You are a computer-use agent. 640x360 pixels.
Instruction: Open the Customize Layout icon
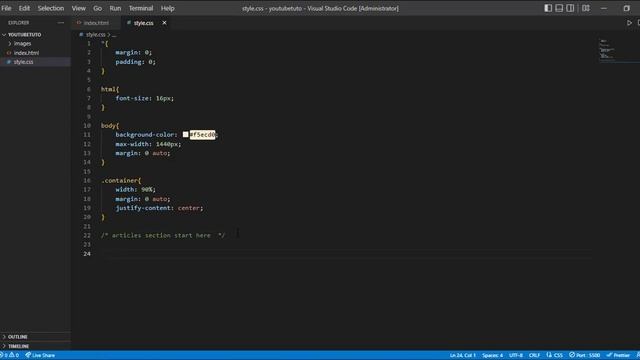tap(586, 8)
